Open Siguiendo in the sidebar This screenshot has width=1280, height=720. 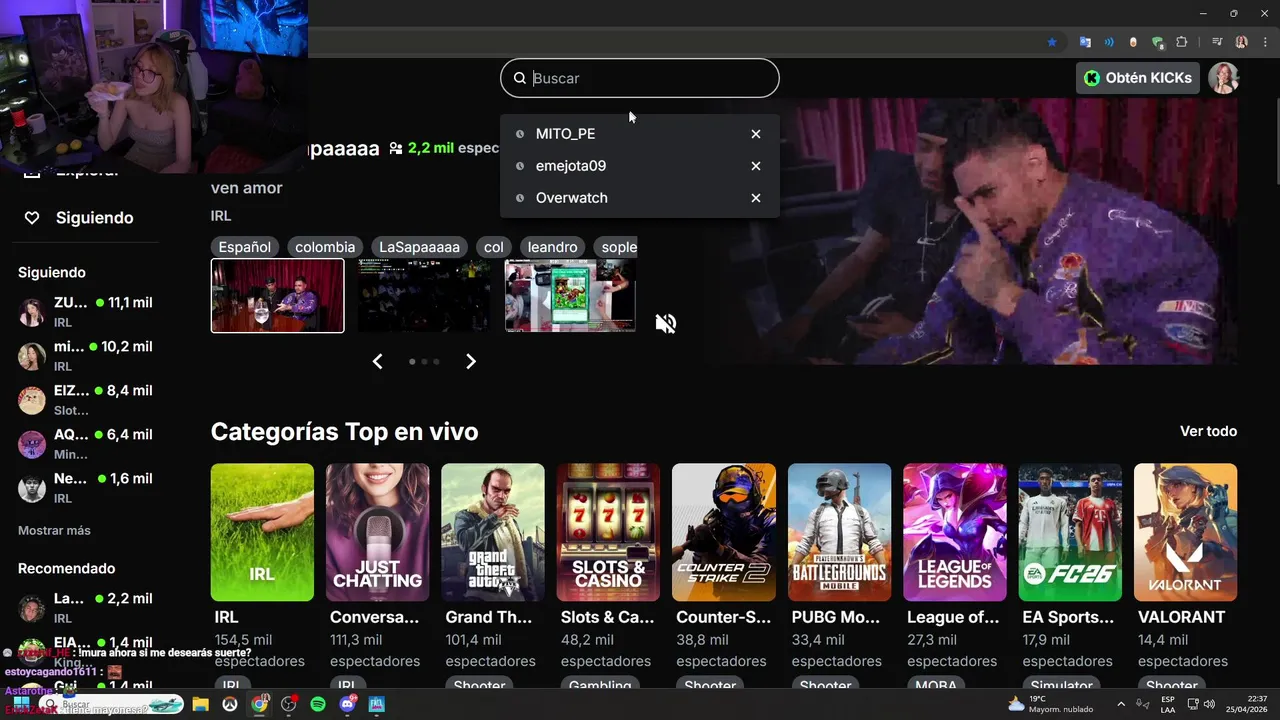coord(94,218)
